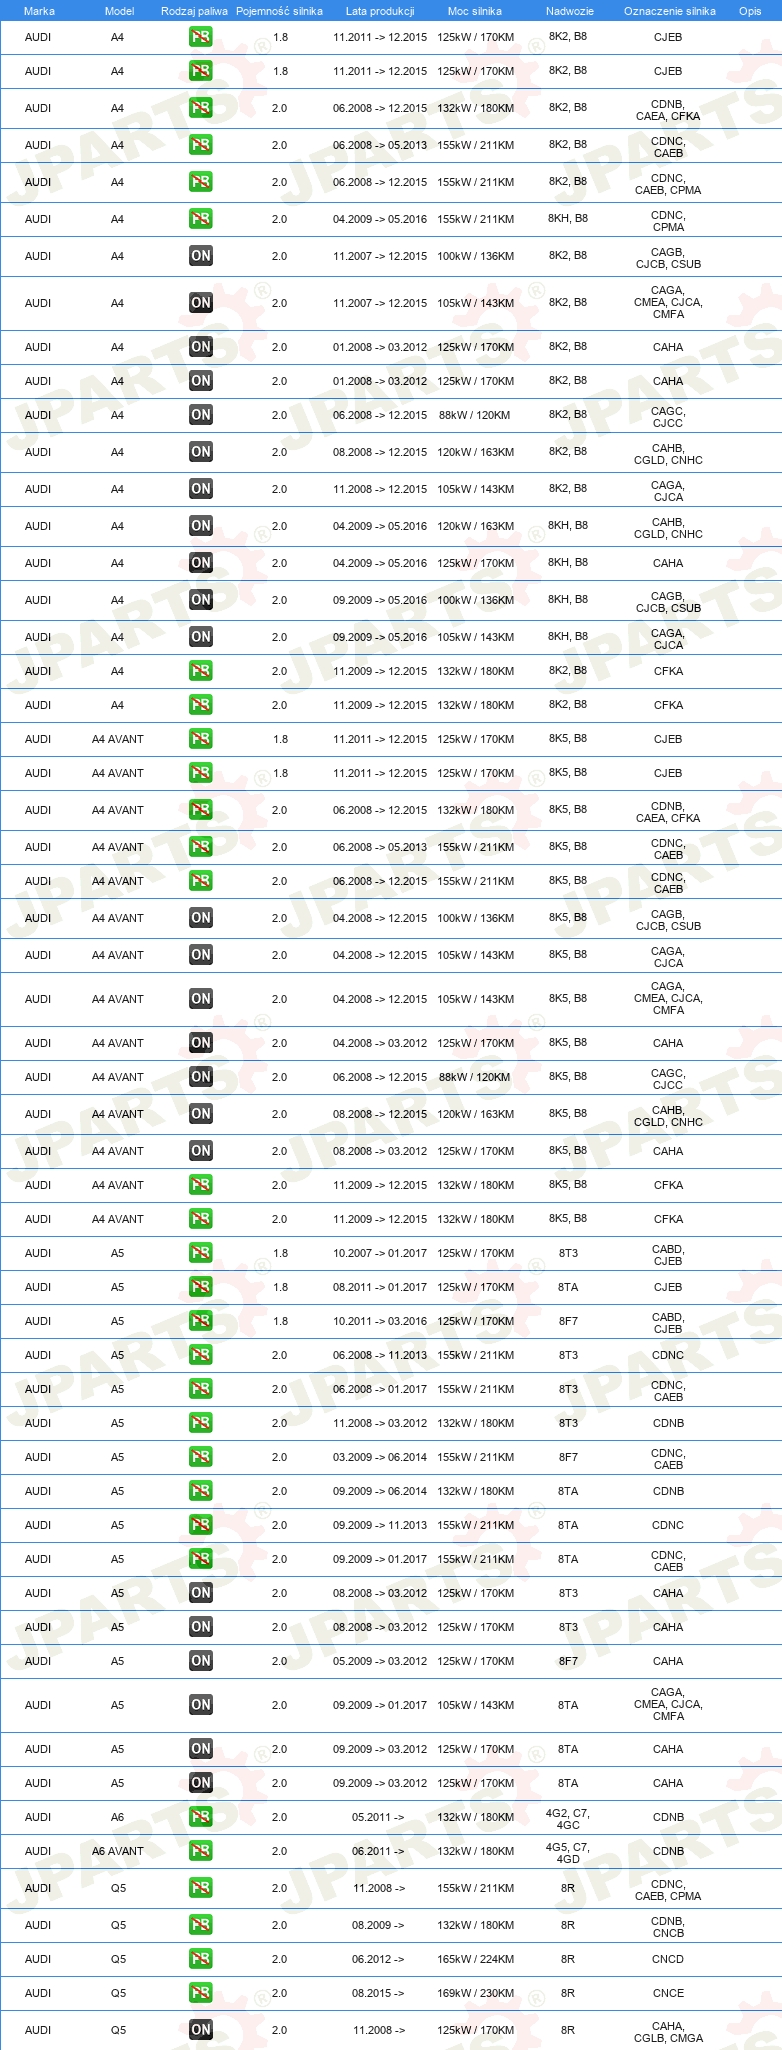This screenshot has height=2050, width=782.
Task: Click ON icon in A4 AVANT 100kW row
Action: pos(201,918)
